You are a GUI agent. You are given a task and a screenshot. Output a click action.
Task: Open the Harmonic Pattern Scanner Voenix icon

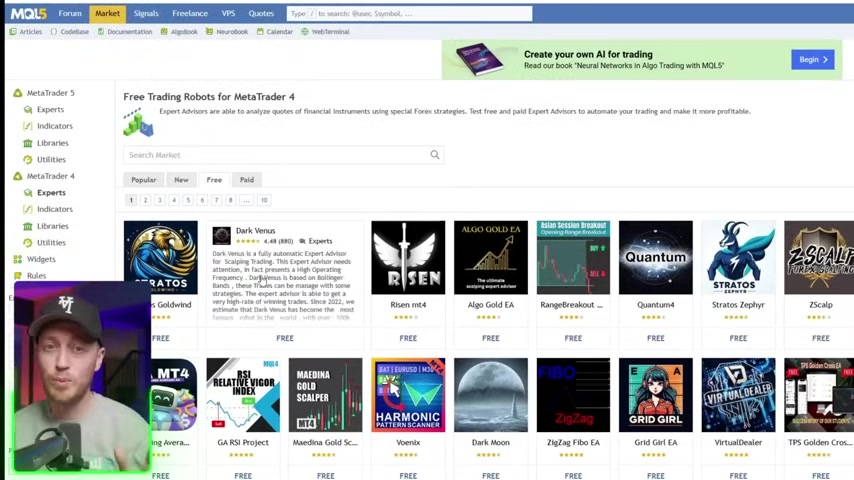click(408, 395)
